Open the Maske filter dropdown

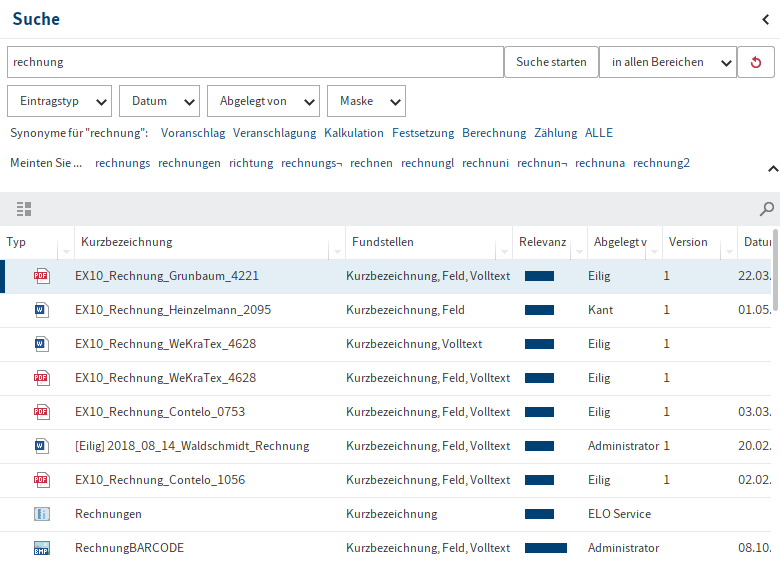366,101
